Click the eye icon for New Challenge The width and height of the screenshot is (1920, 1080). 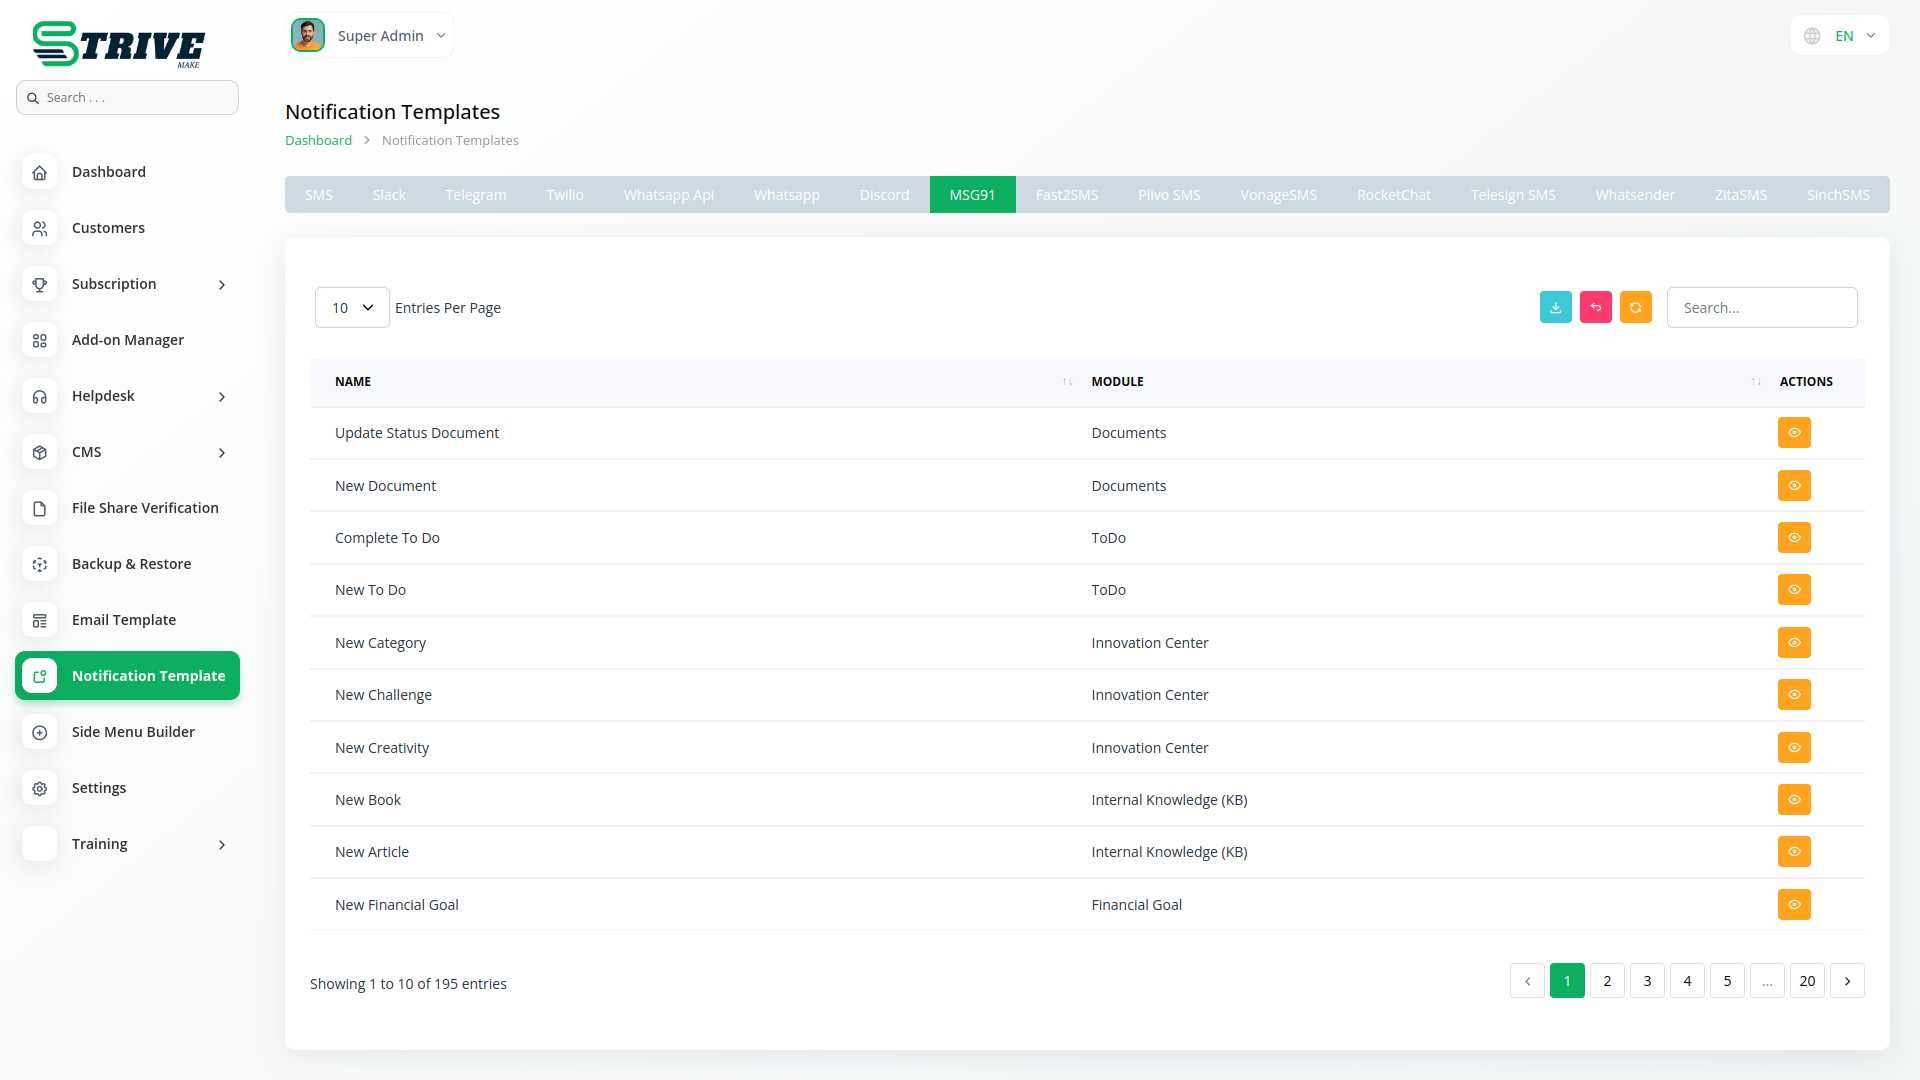pyautogui.click(x=1794, y=695)
